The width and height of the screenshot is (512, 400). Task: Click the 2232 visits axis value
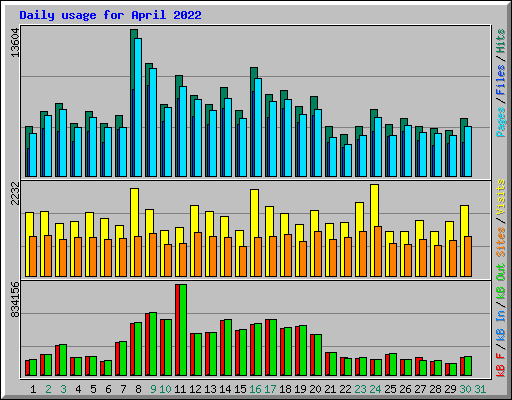15,193
